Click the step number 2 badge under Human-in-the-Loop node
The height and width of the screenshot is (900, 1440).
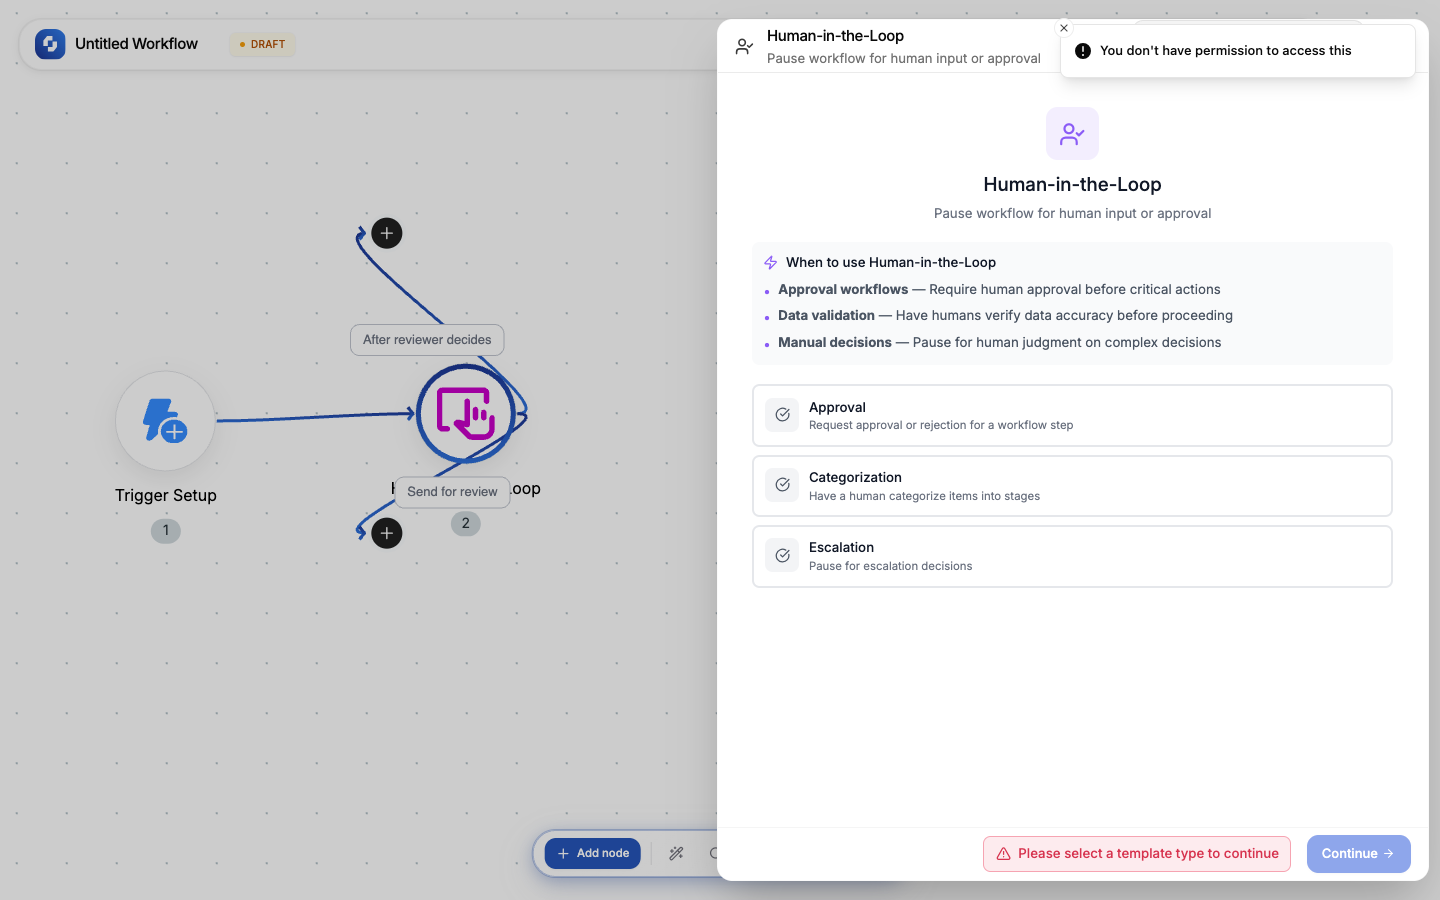tap(466, 523)
